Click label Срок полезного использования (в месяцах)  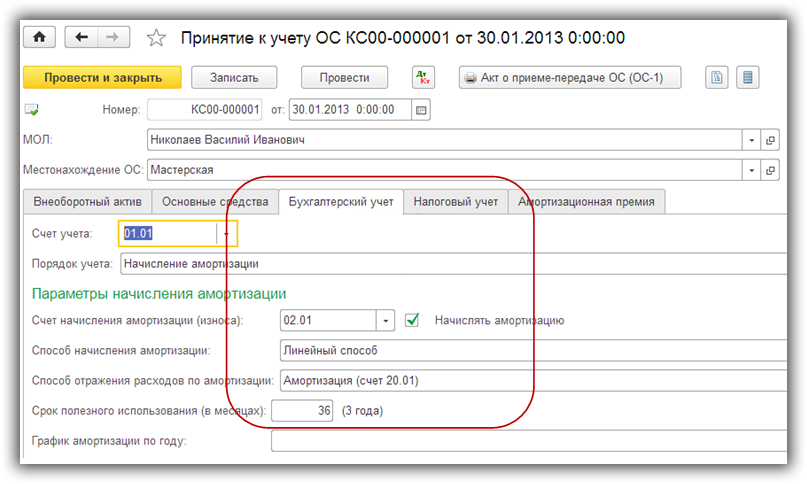pyautogui.click(x=149, y=411)
